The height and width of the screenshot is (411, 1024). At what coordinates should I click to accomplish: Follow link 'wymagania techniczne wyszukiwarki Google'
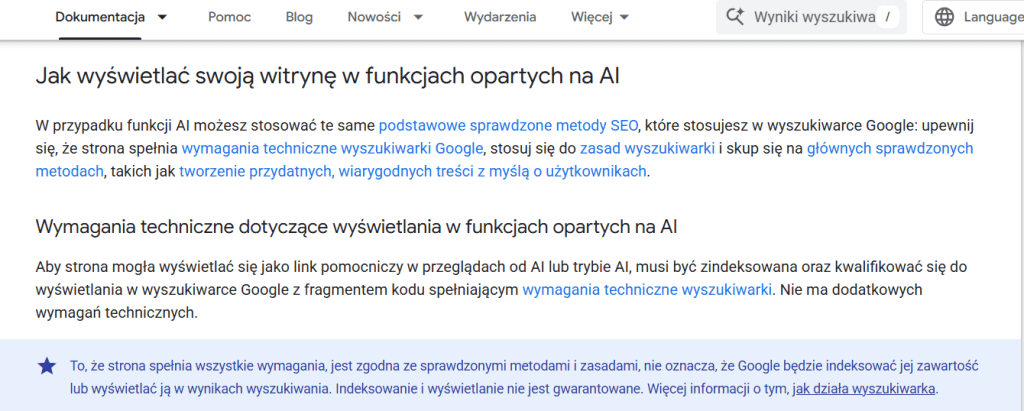[332, 149]
